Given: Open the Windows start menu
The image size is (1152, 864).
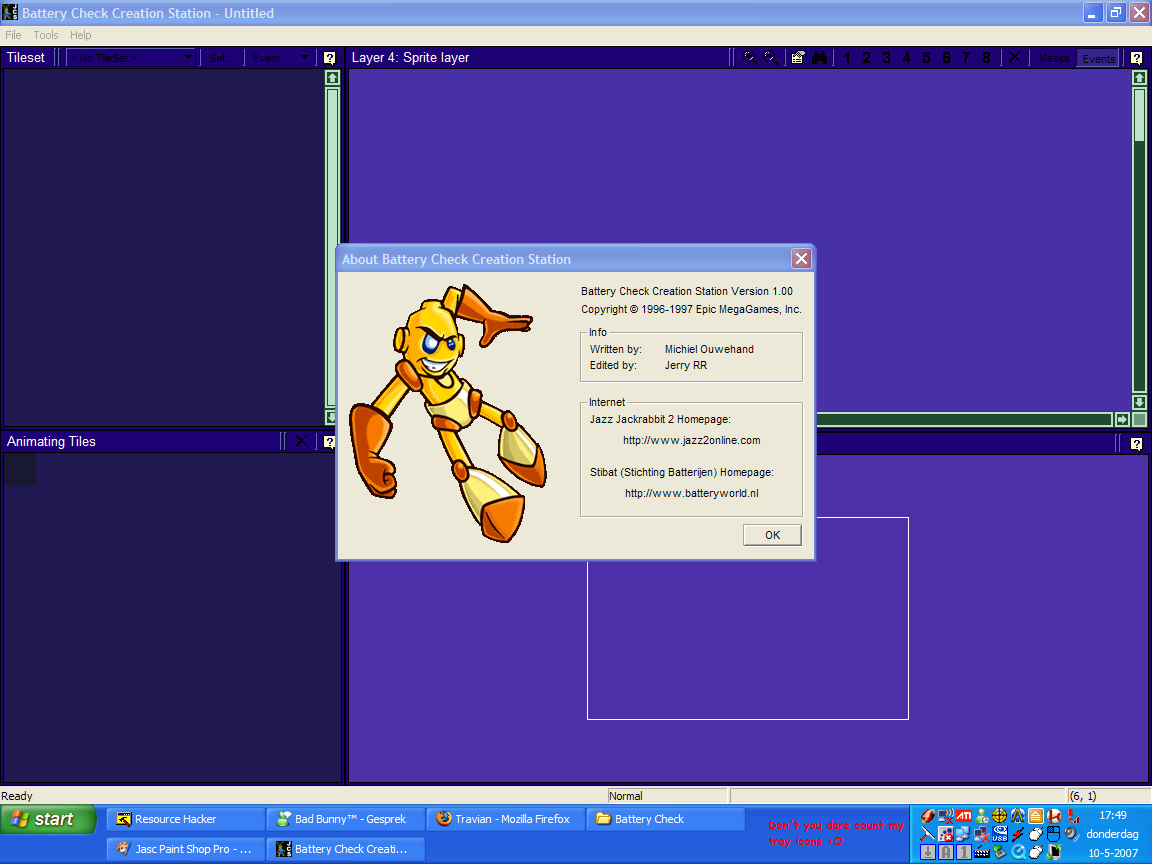Looking at the screenshot, I should pyautogui.click(x=48, y=819).
